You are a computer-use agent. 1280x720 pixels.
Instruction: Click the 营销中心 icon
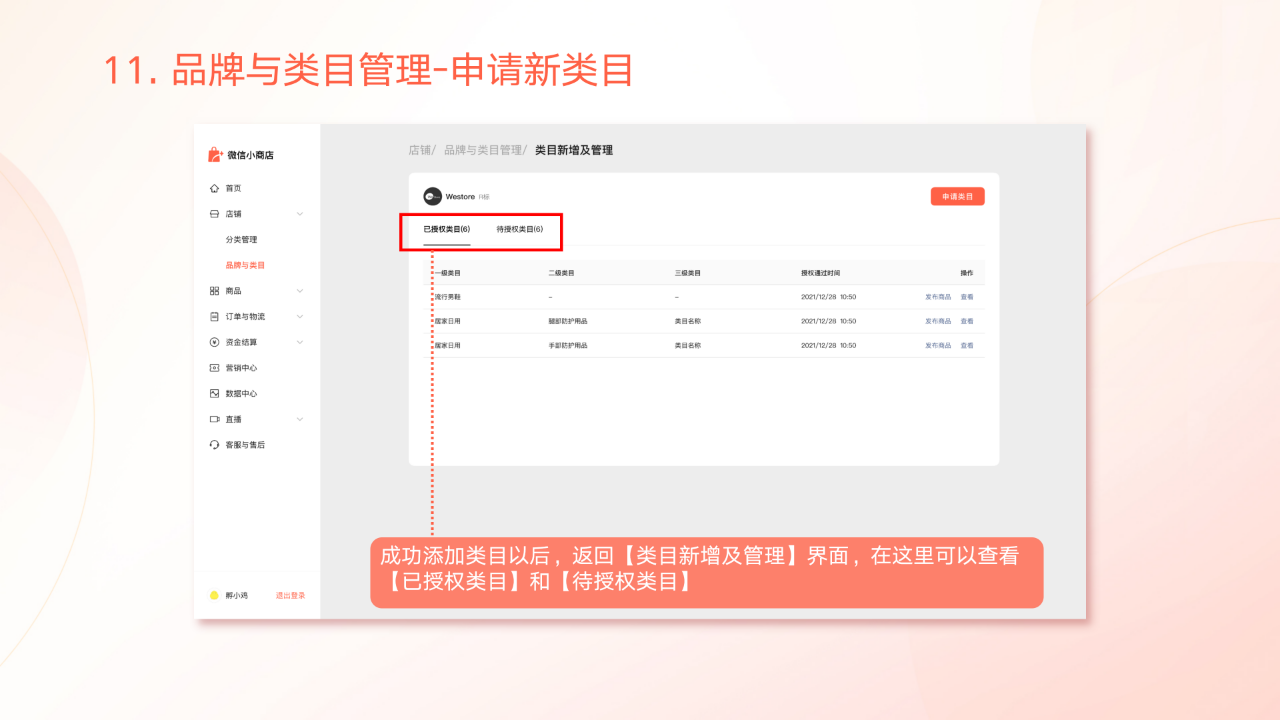[x=214, y=368]
